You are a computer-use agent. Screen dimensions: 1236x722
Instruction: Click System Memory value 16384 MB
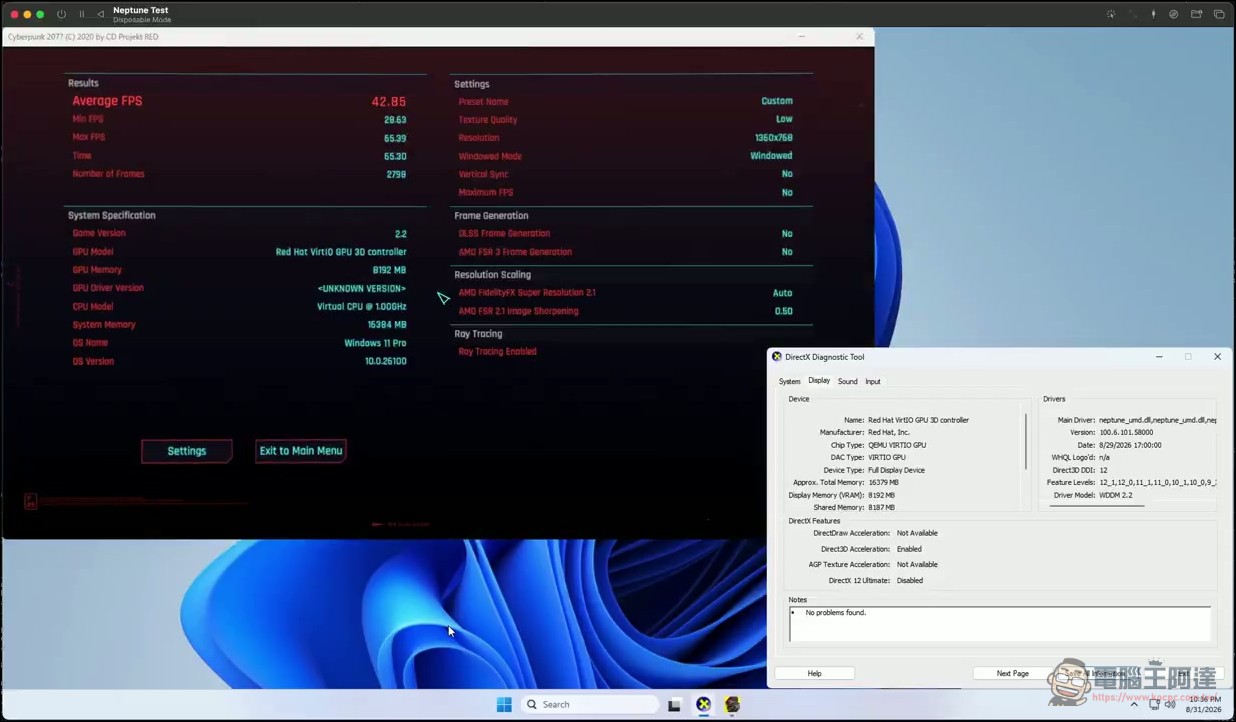coord(386,325)
